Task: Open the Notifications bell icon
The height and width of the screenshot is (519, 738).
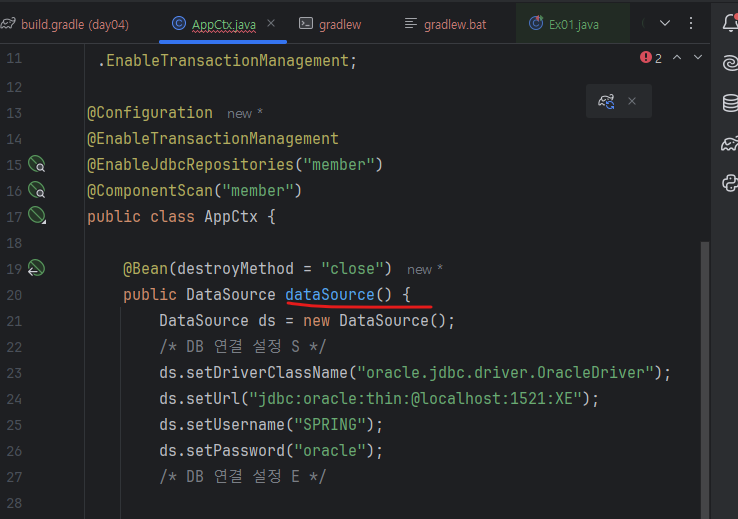Action: (x=730, y=22)
